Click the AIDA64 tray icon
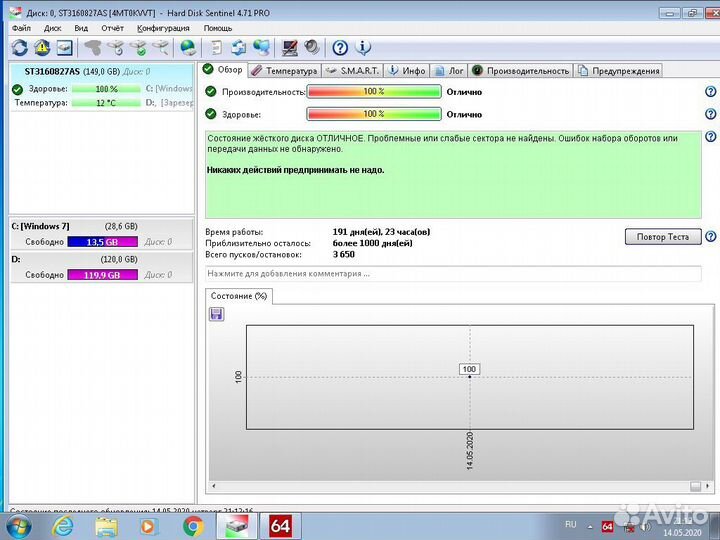Viewport: 720px width, 540px height. tap(607, 527)
